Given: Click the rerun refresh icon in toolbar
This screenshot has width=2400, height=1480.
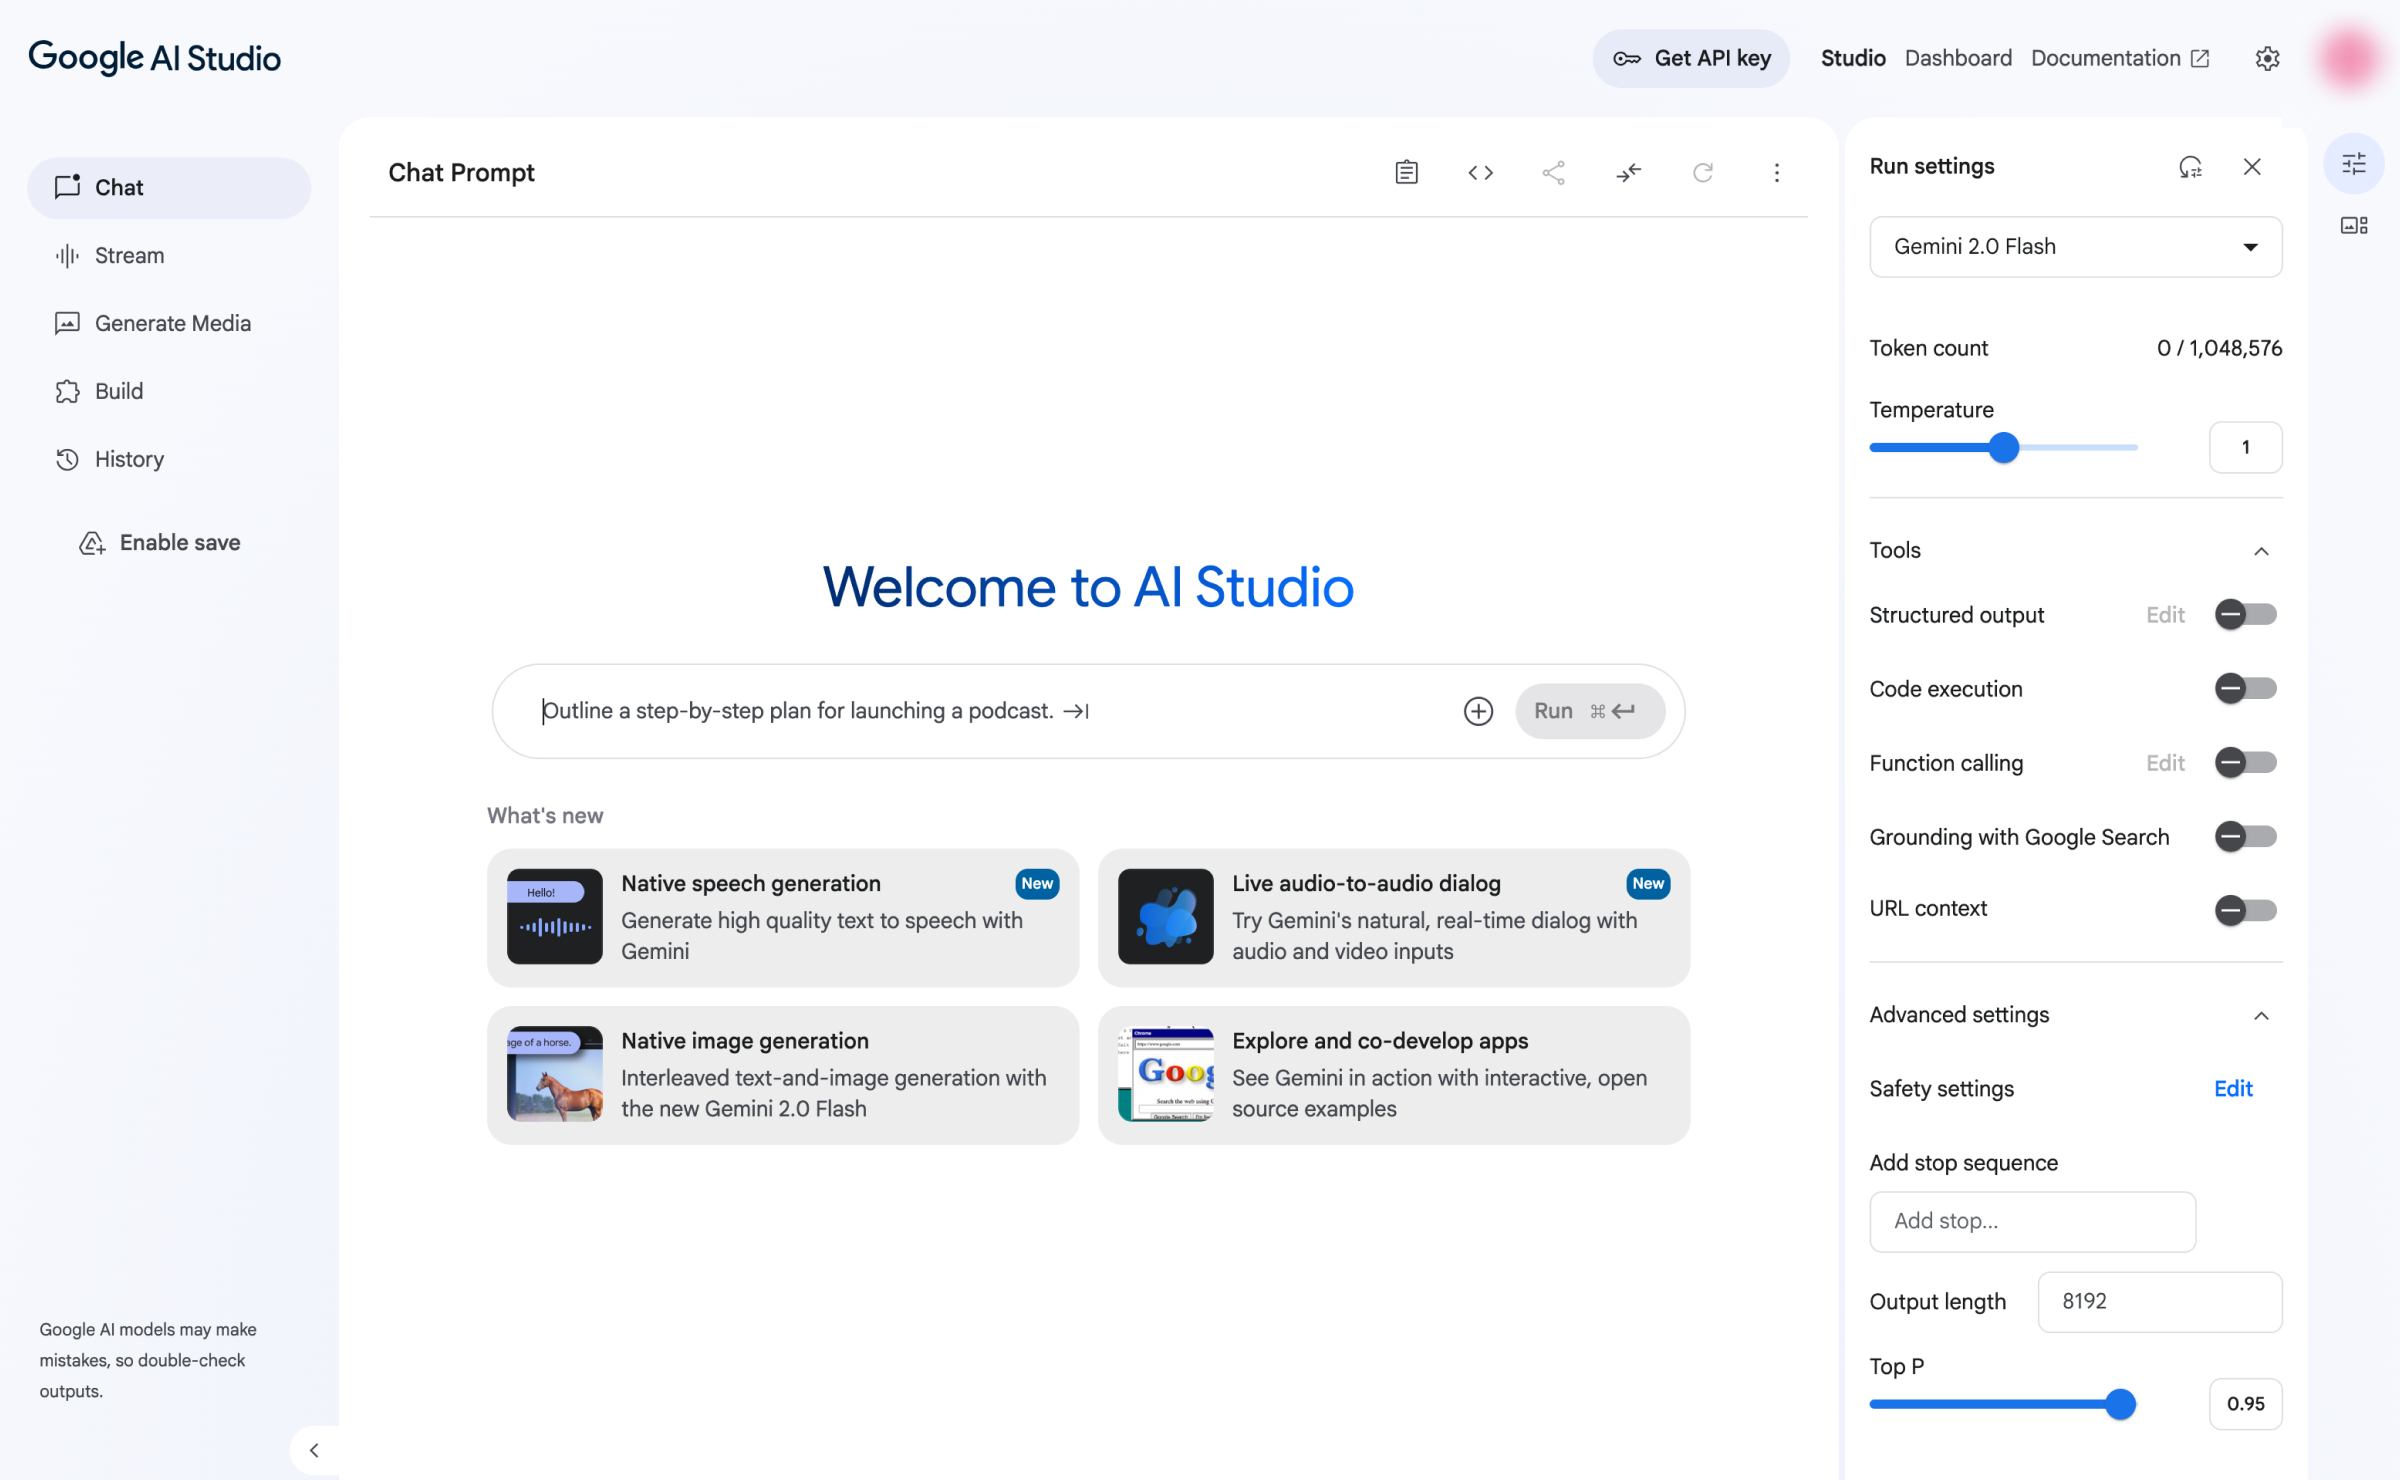Looking at the screenshot, I should [1703, 173].
